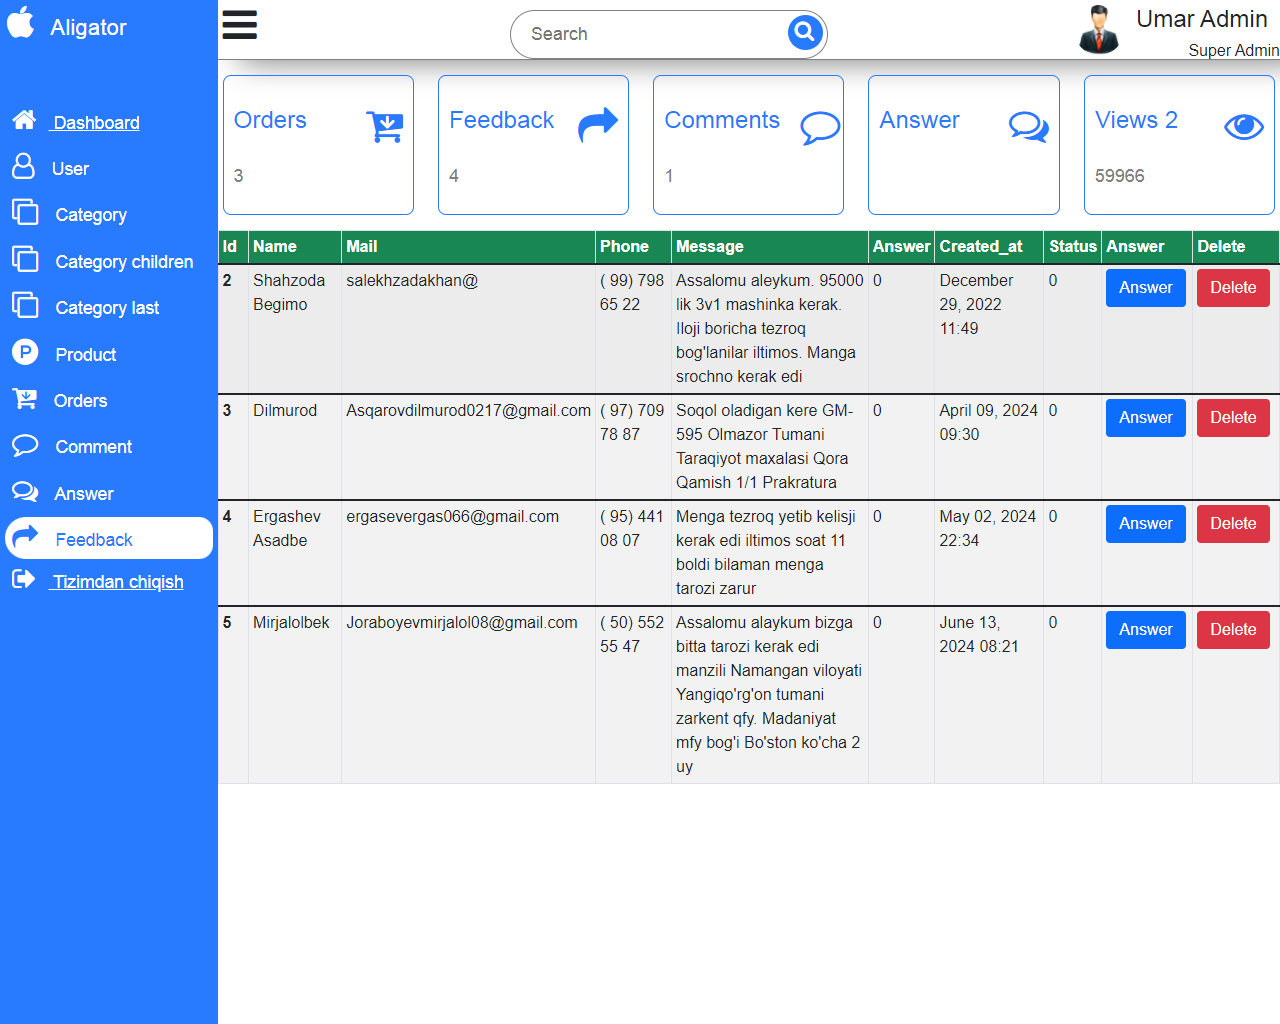Click the Aligator apple logo
The width and height of the screenshot is (1280, 1024).
tap(21, 23)
